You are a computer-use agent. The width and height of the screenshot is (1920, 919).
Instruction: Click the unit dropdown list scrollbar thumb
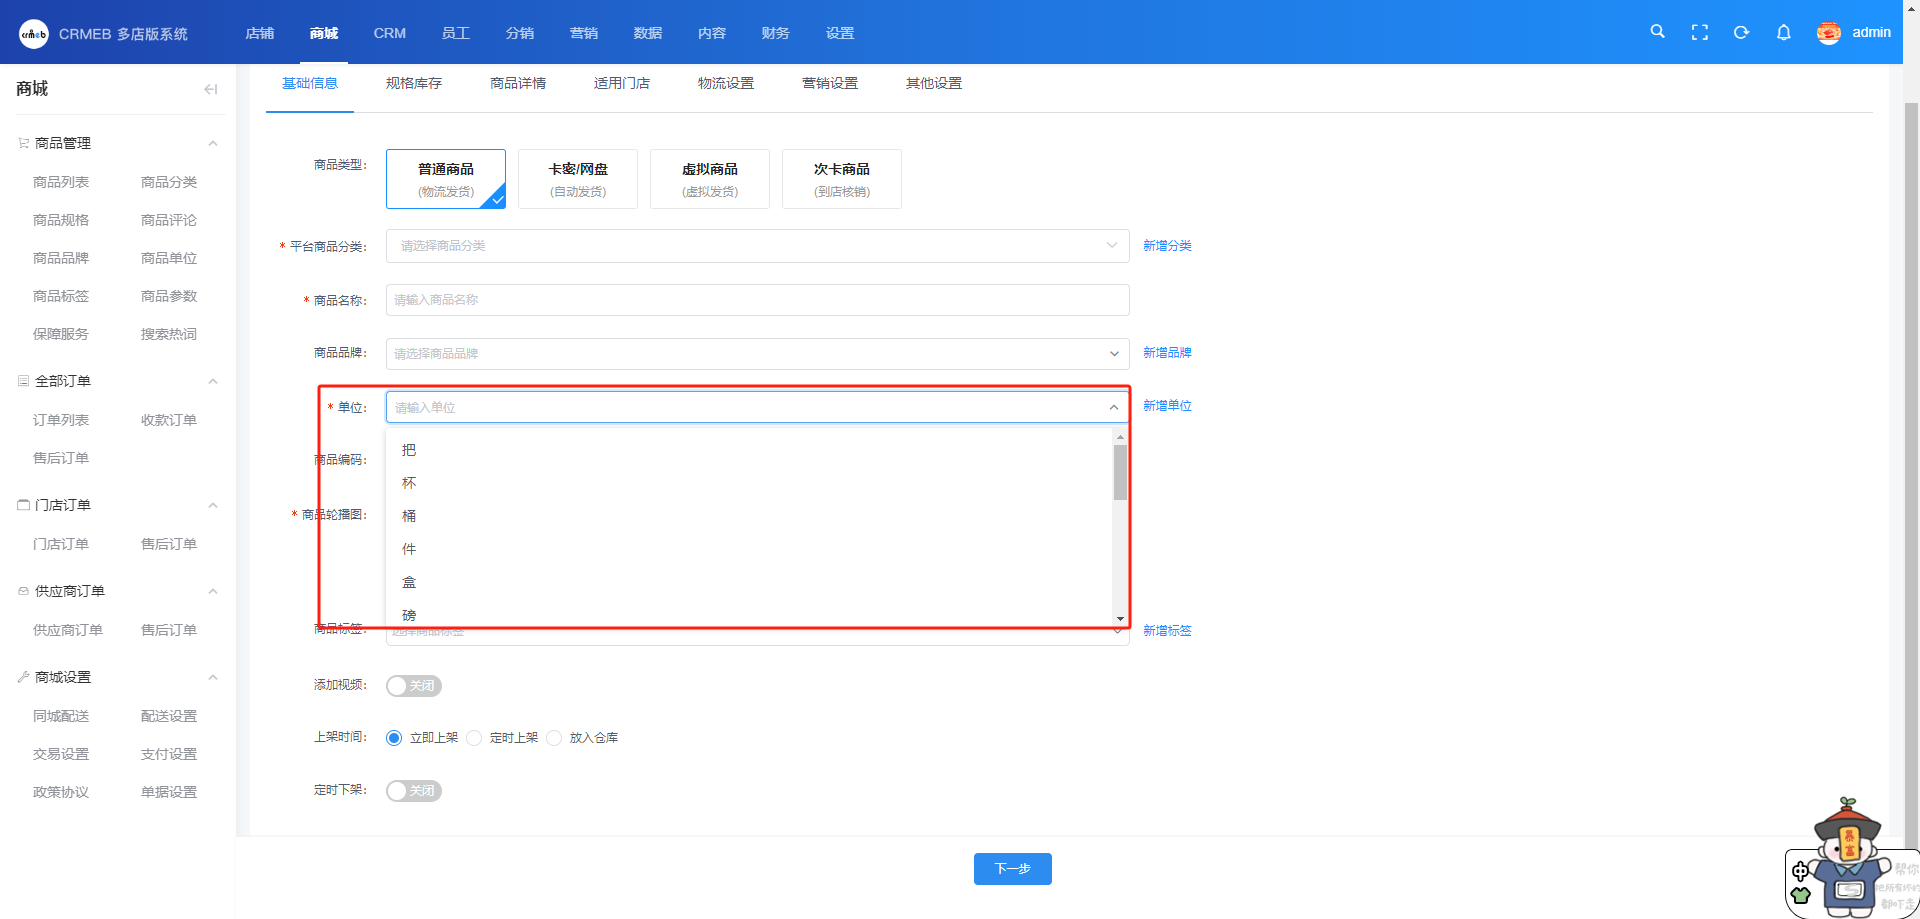(x=1120, y=472)
